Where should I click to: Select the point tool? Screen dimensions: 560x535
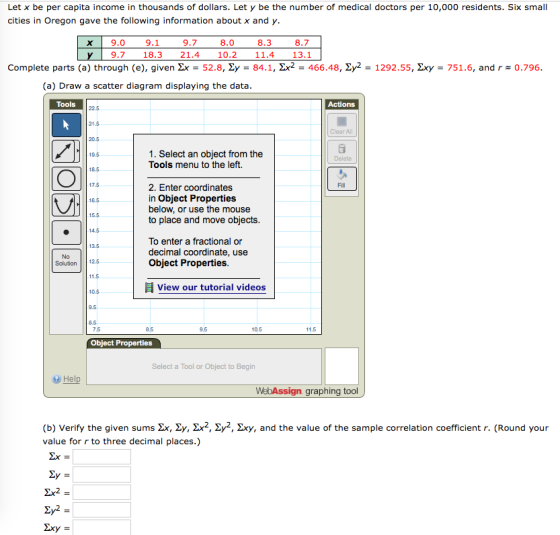pos(66,232)
